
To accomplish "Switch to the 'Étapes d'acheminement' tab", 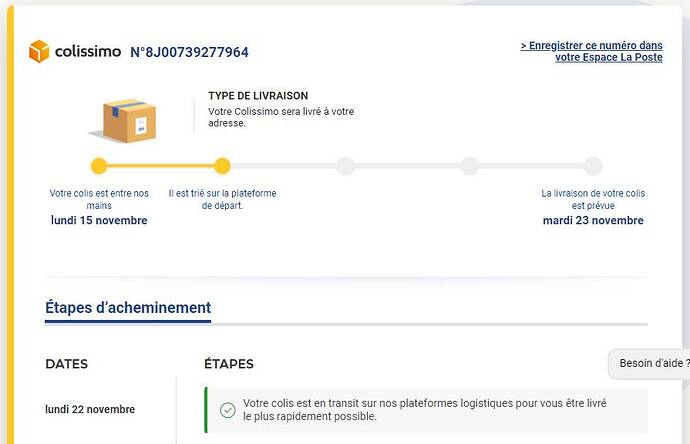I will pyautogui.click(x=128, y=308).
